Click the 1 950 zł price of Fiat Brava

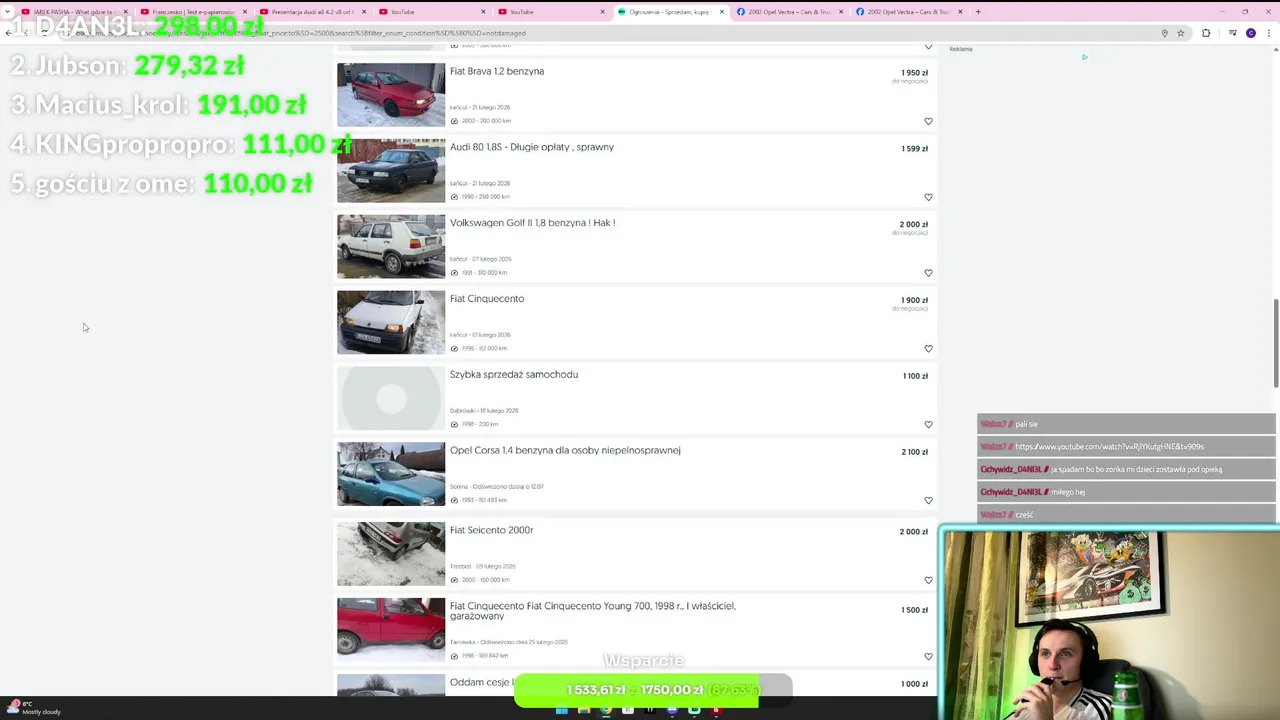click(x=914, y=73)
